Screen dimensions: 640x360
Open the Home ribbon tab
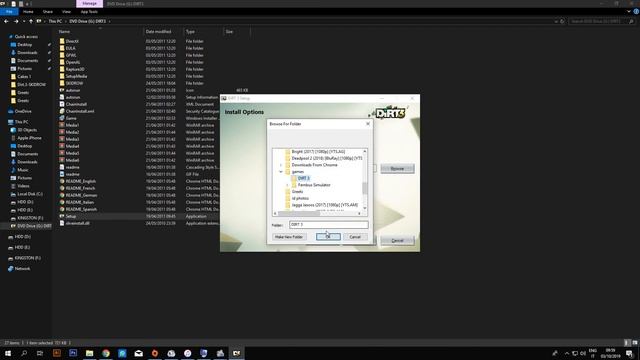28,12
